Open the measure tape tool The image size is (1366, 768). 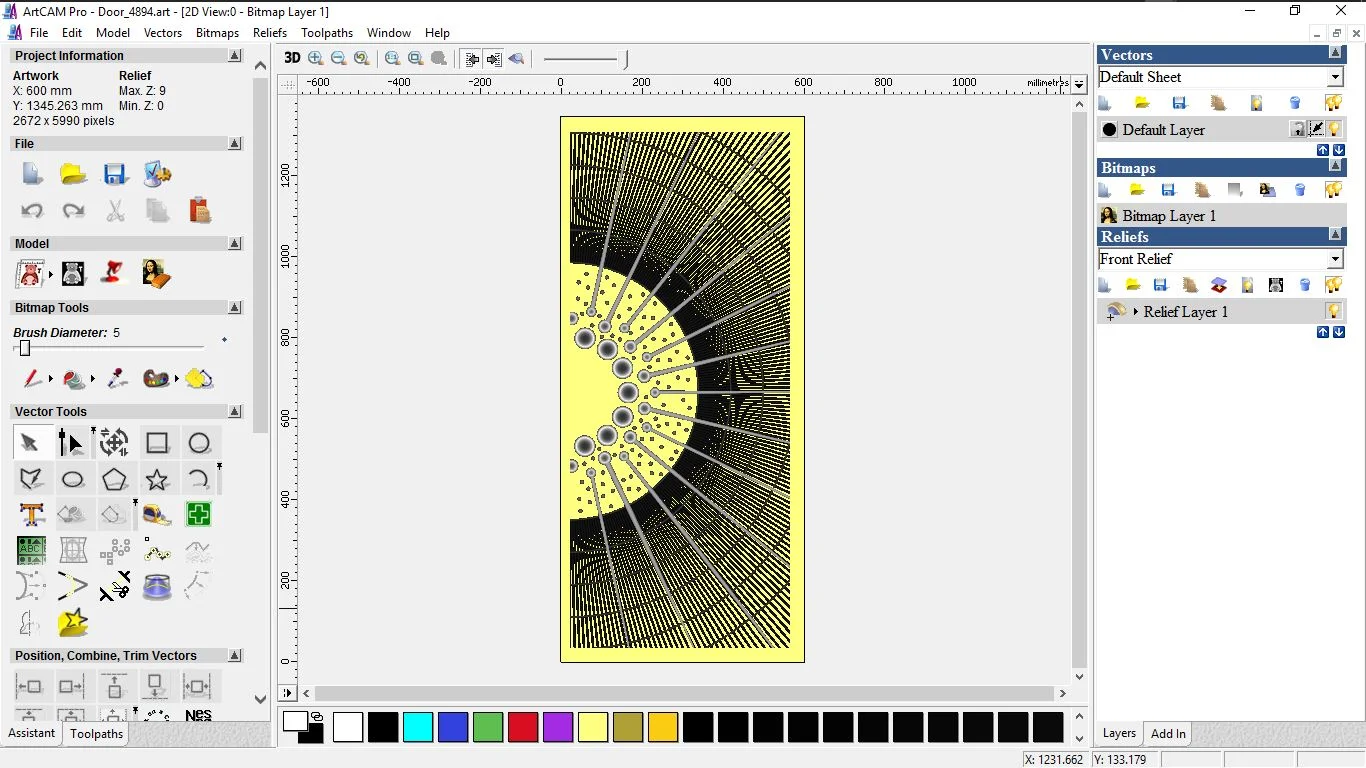tap(157, 515)
